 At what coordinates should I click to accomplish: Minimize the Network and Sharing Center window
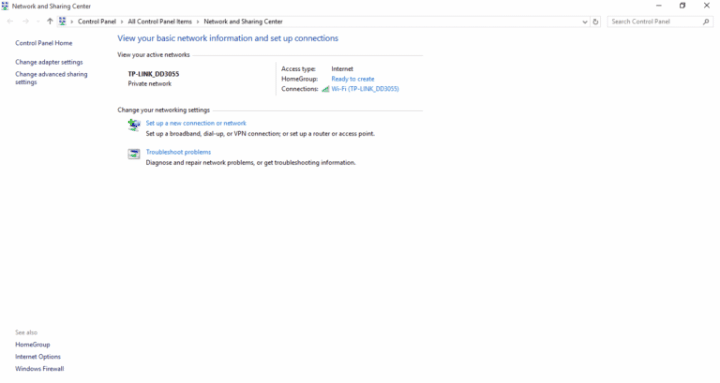coord(659,6)
